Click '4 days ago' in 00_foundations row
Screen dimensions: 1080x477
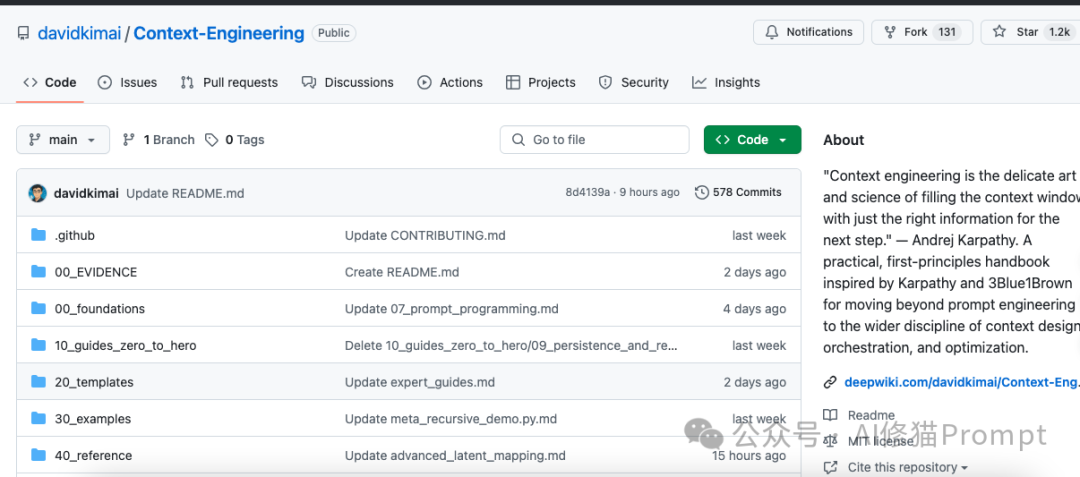tap(754, 309)
